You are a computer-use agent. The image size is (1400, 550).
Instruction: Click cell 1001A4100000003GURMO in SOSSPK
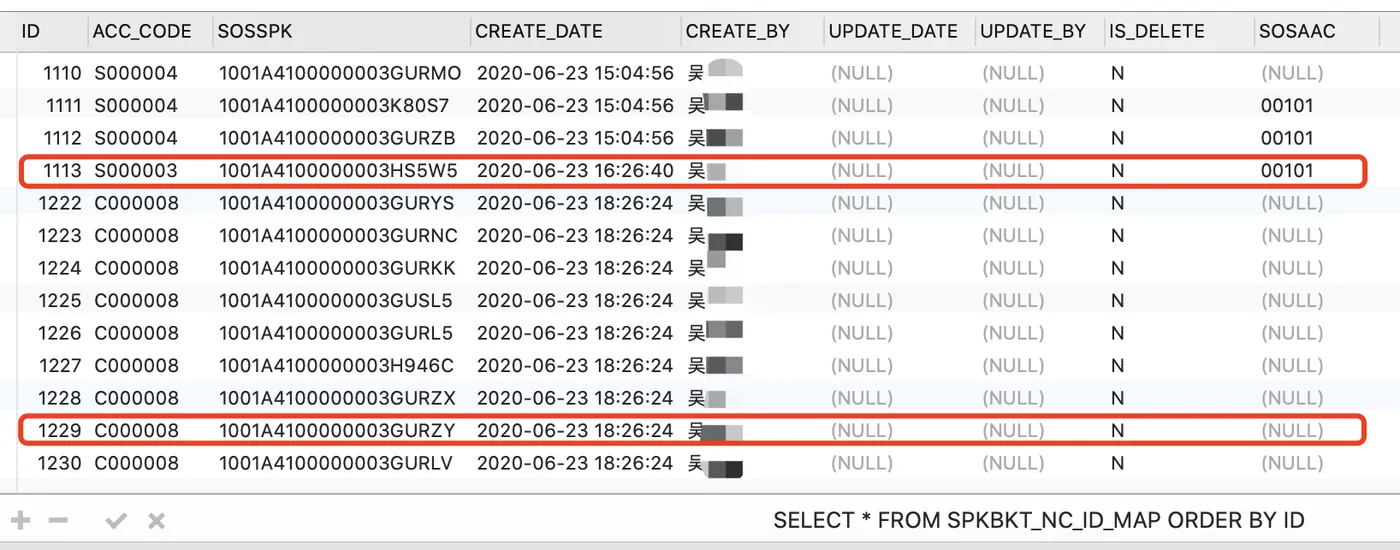[x=340, y=73]
